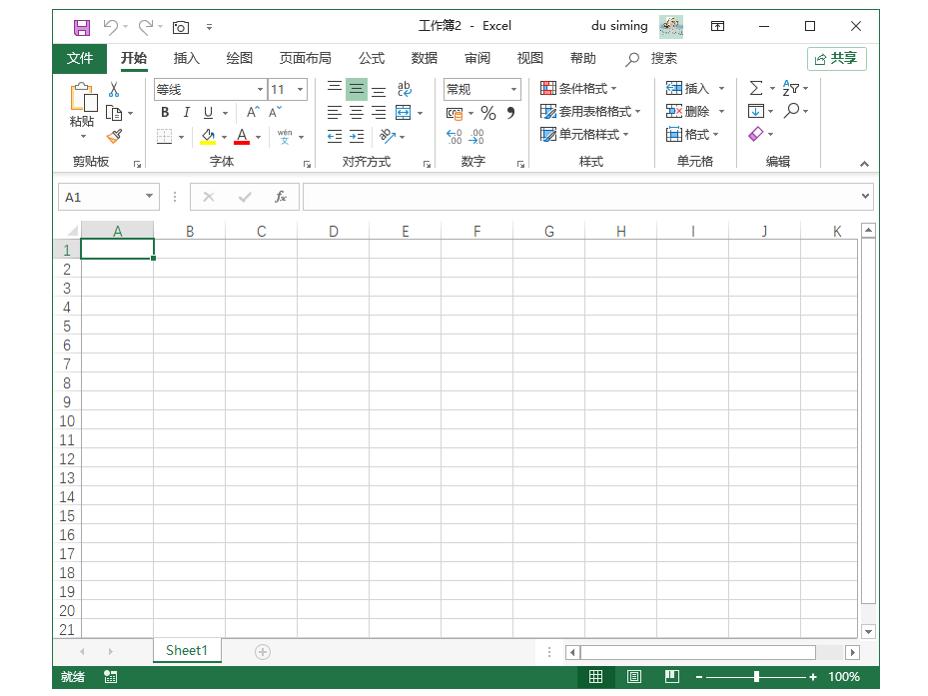
Task: Open the number format dropdown showing 常规
Action: 514,90
